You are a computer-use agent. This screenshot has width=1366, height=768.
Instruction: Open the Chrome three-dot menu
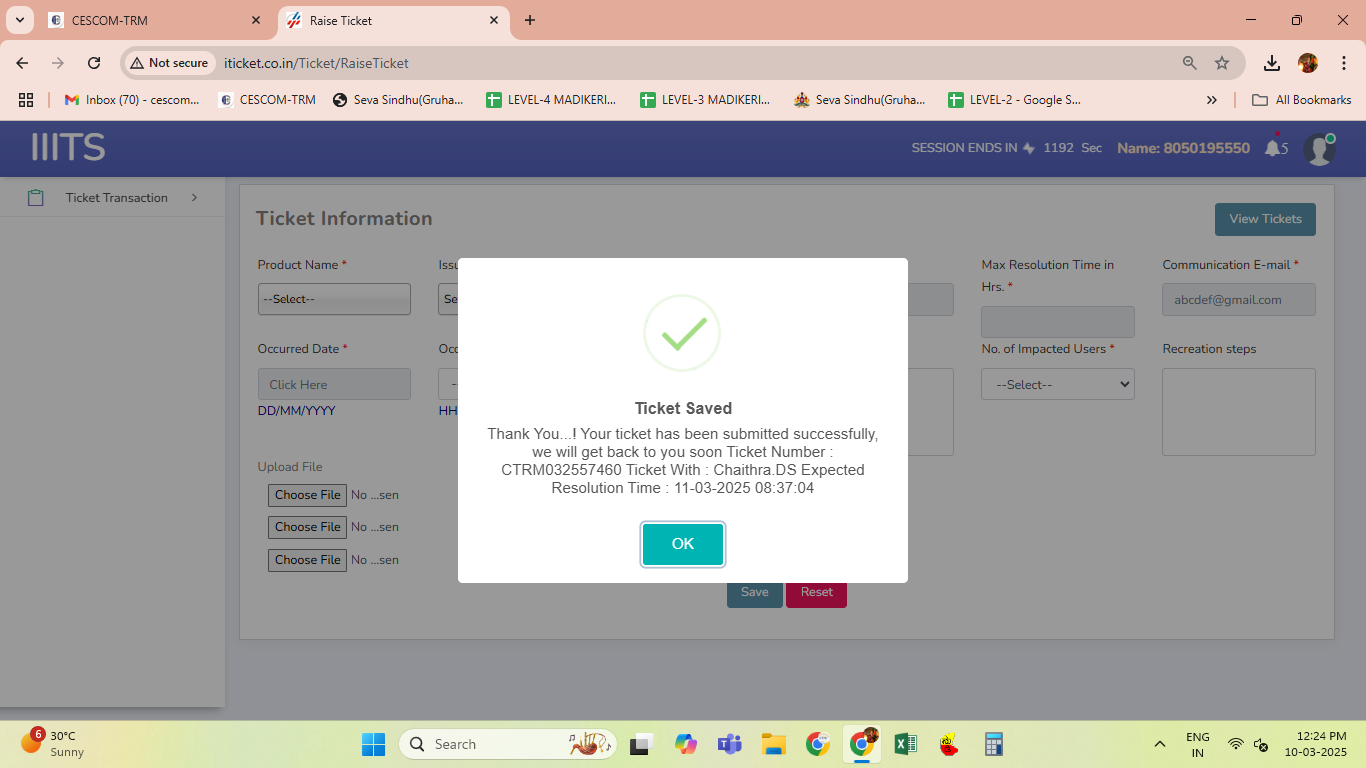(1344, 63)
